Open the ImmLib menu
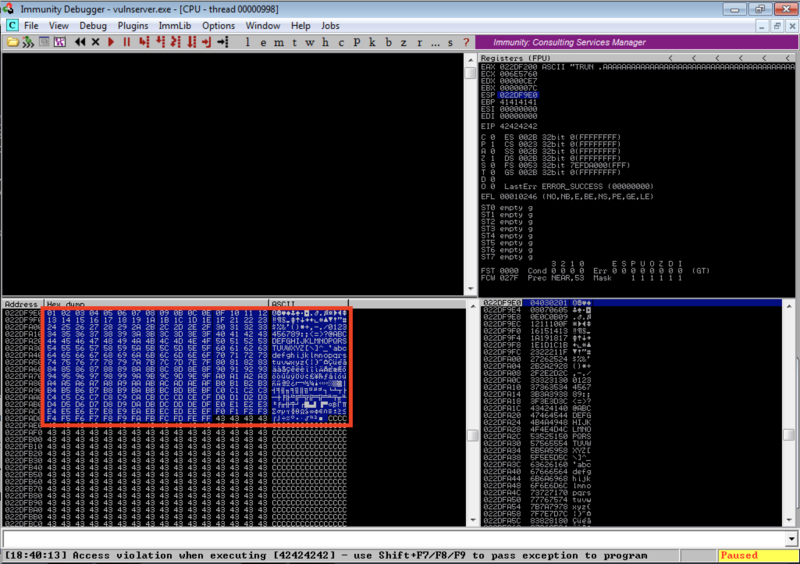The width and height of the screenshot is (800, 564). (174, 26)
